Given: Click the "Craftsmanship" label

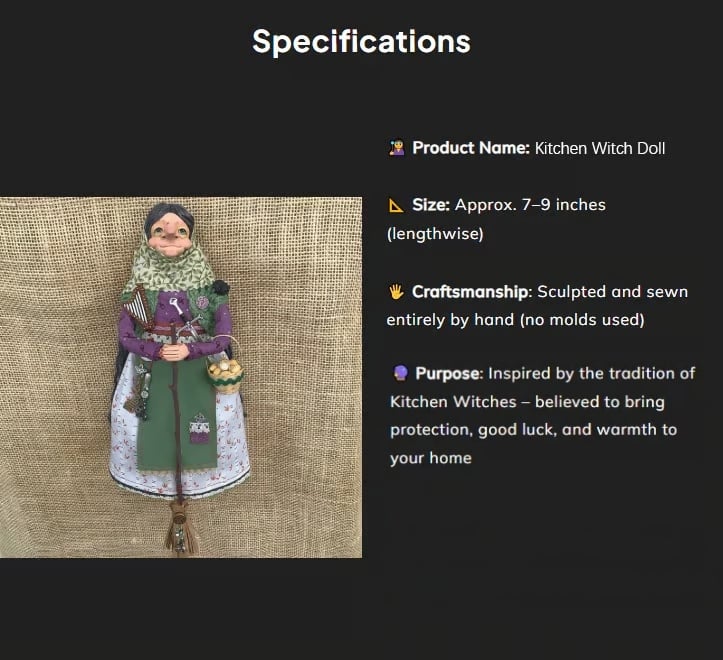Looking at the screenshot, I should [471, 292].
